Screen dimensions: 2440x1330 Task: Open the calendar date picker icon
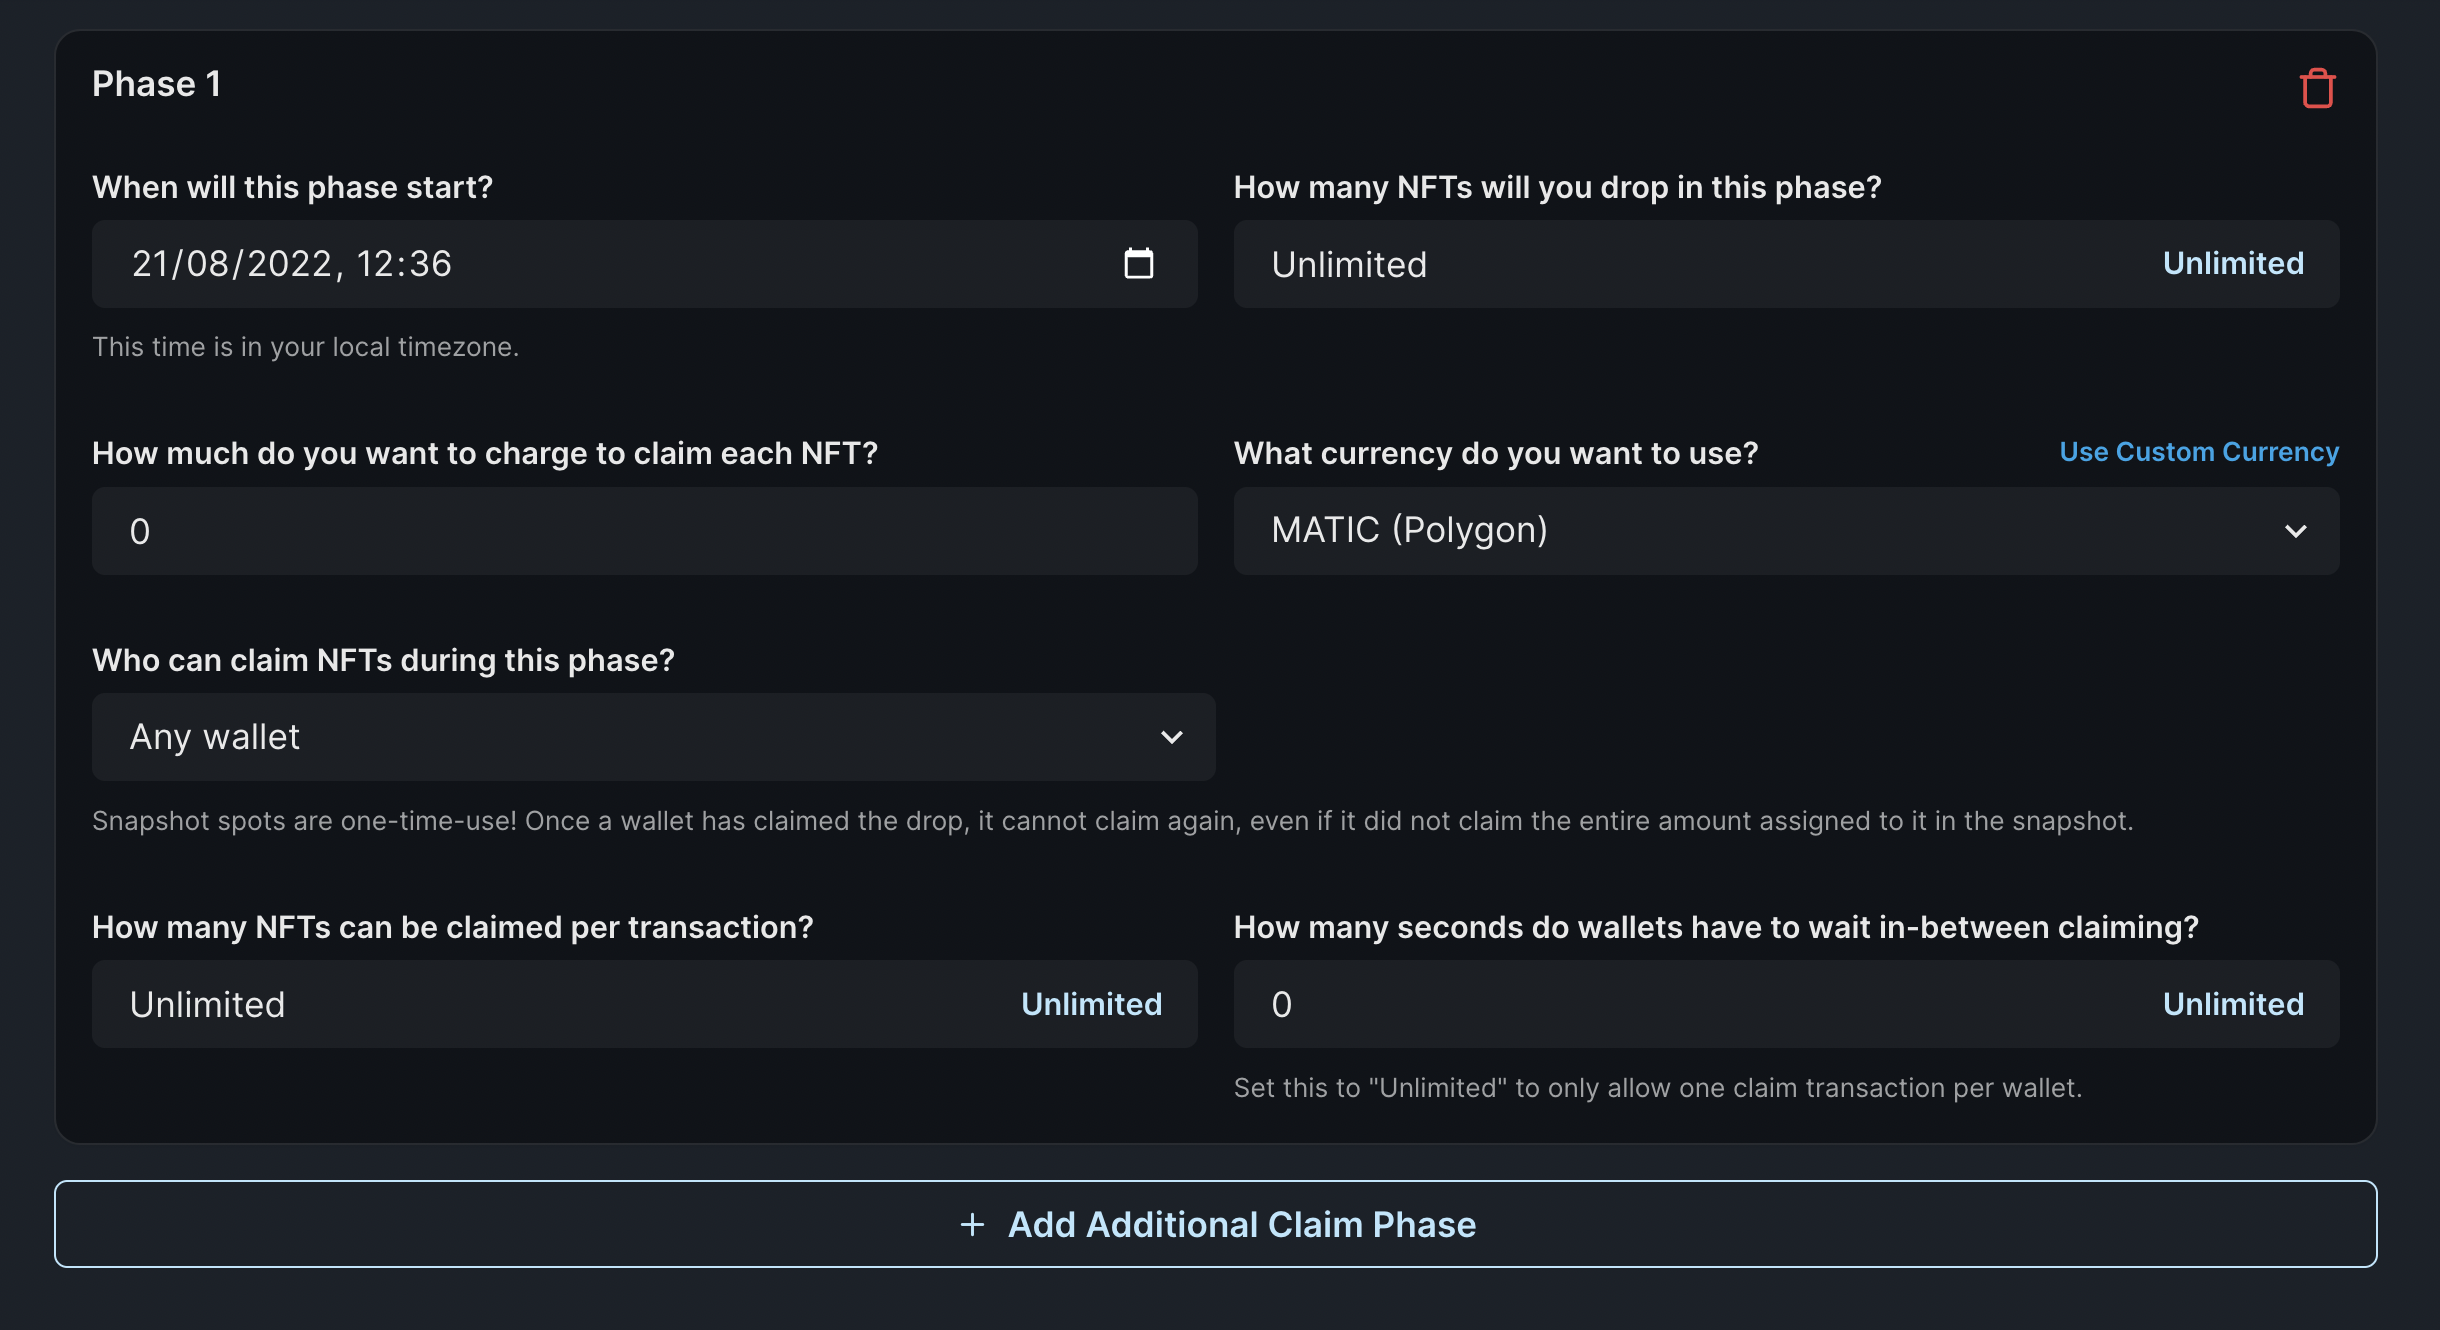[1139, 264]
